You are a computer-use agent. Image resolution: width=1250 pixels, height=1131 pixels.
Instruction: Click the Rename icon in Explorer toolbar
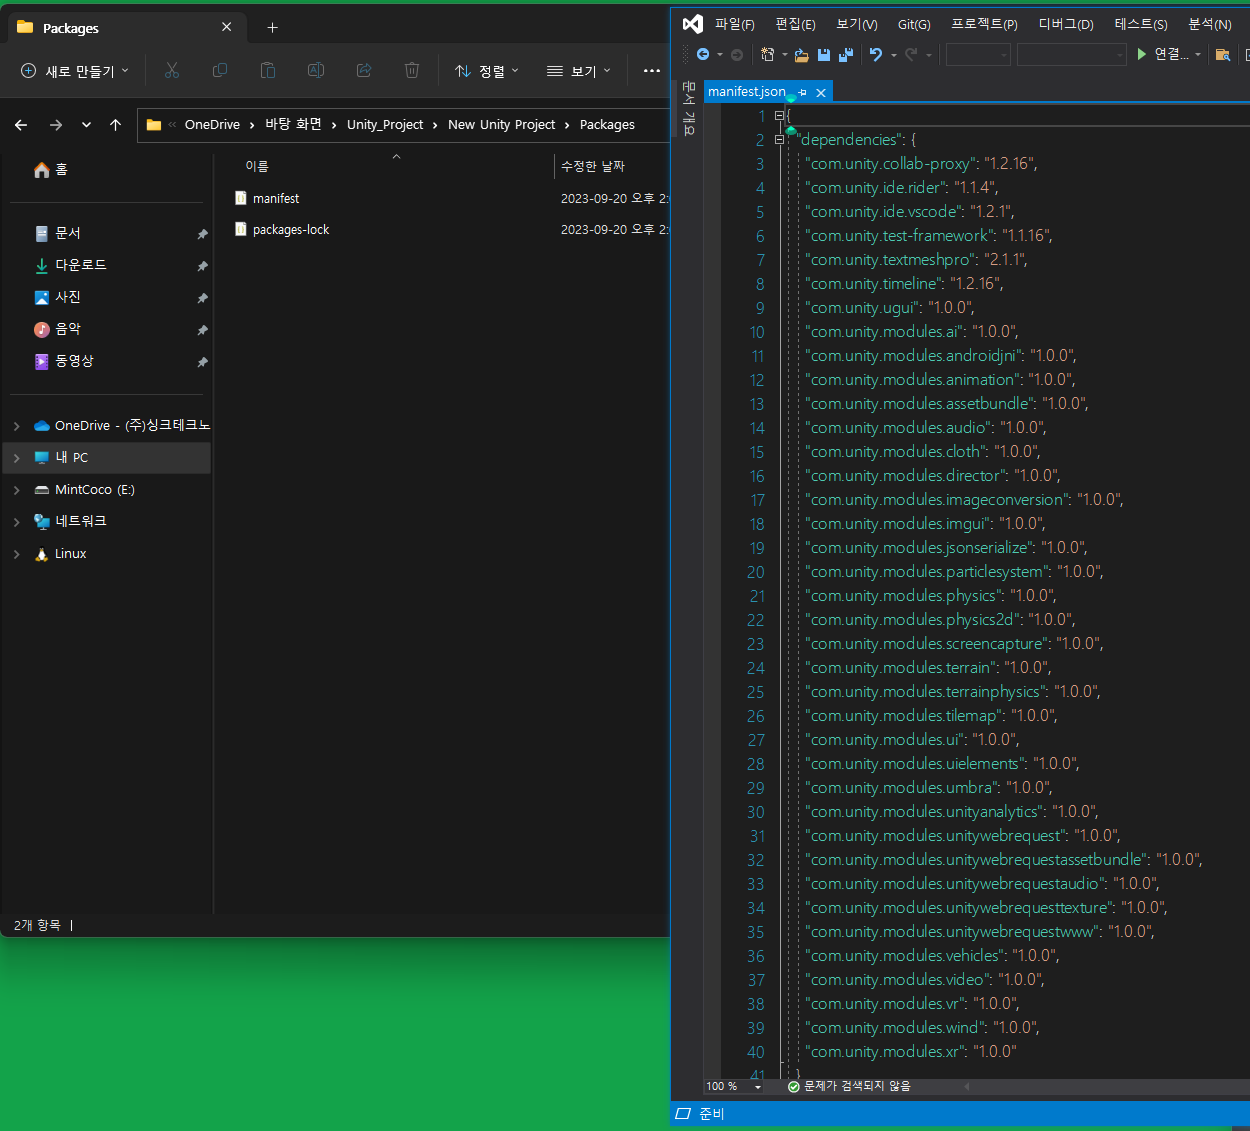tap(316, 70)
